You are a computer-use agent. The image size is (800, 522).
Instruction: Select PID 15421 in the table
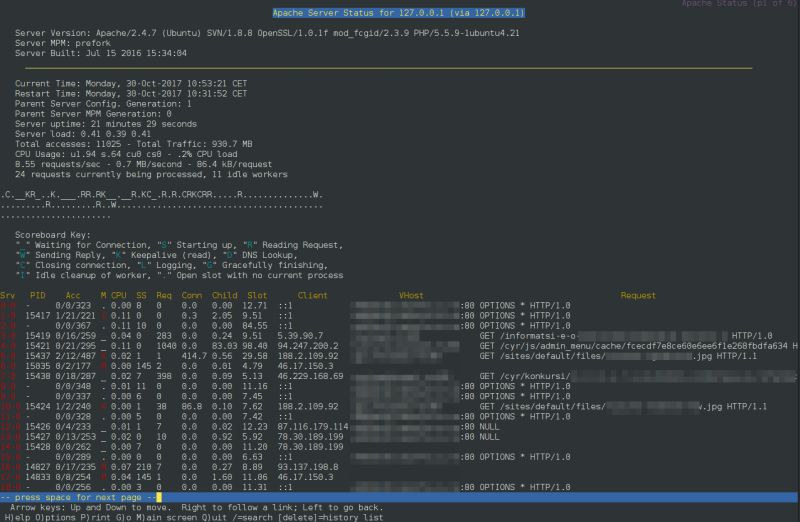38,346
